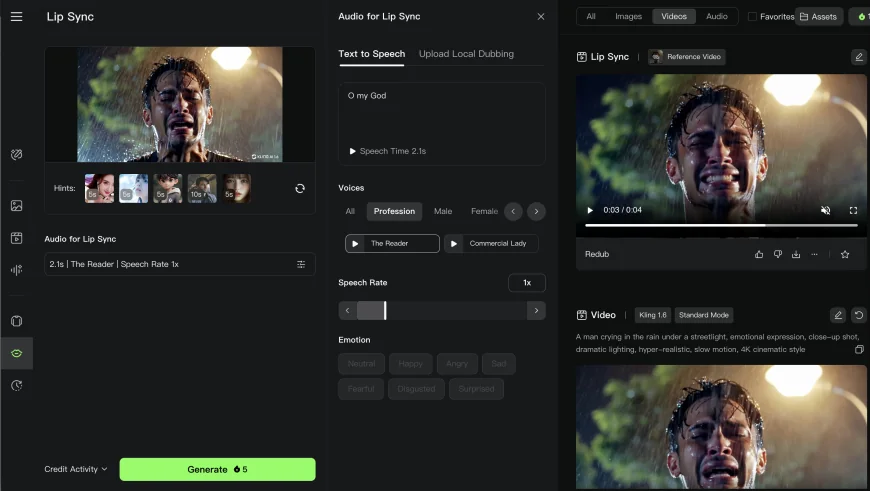This screenshot has width=870, height=491.
Task: Edit the Lip Sync entry
Action: pos(859,57)
